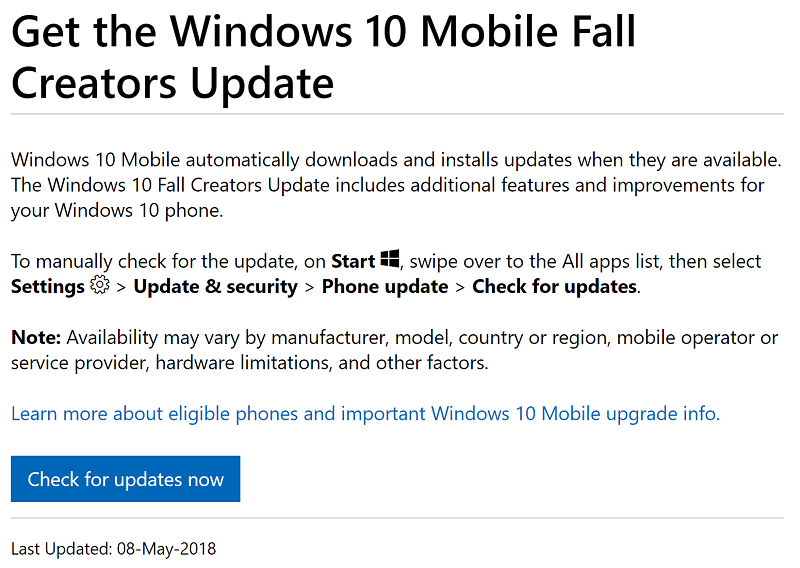The image size is (800, 568).
Task: Click the Settings gear icon
Action: coord(99,285)
